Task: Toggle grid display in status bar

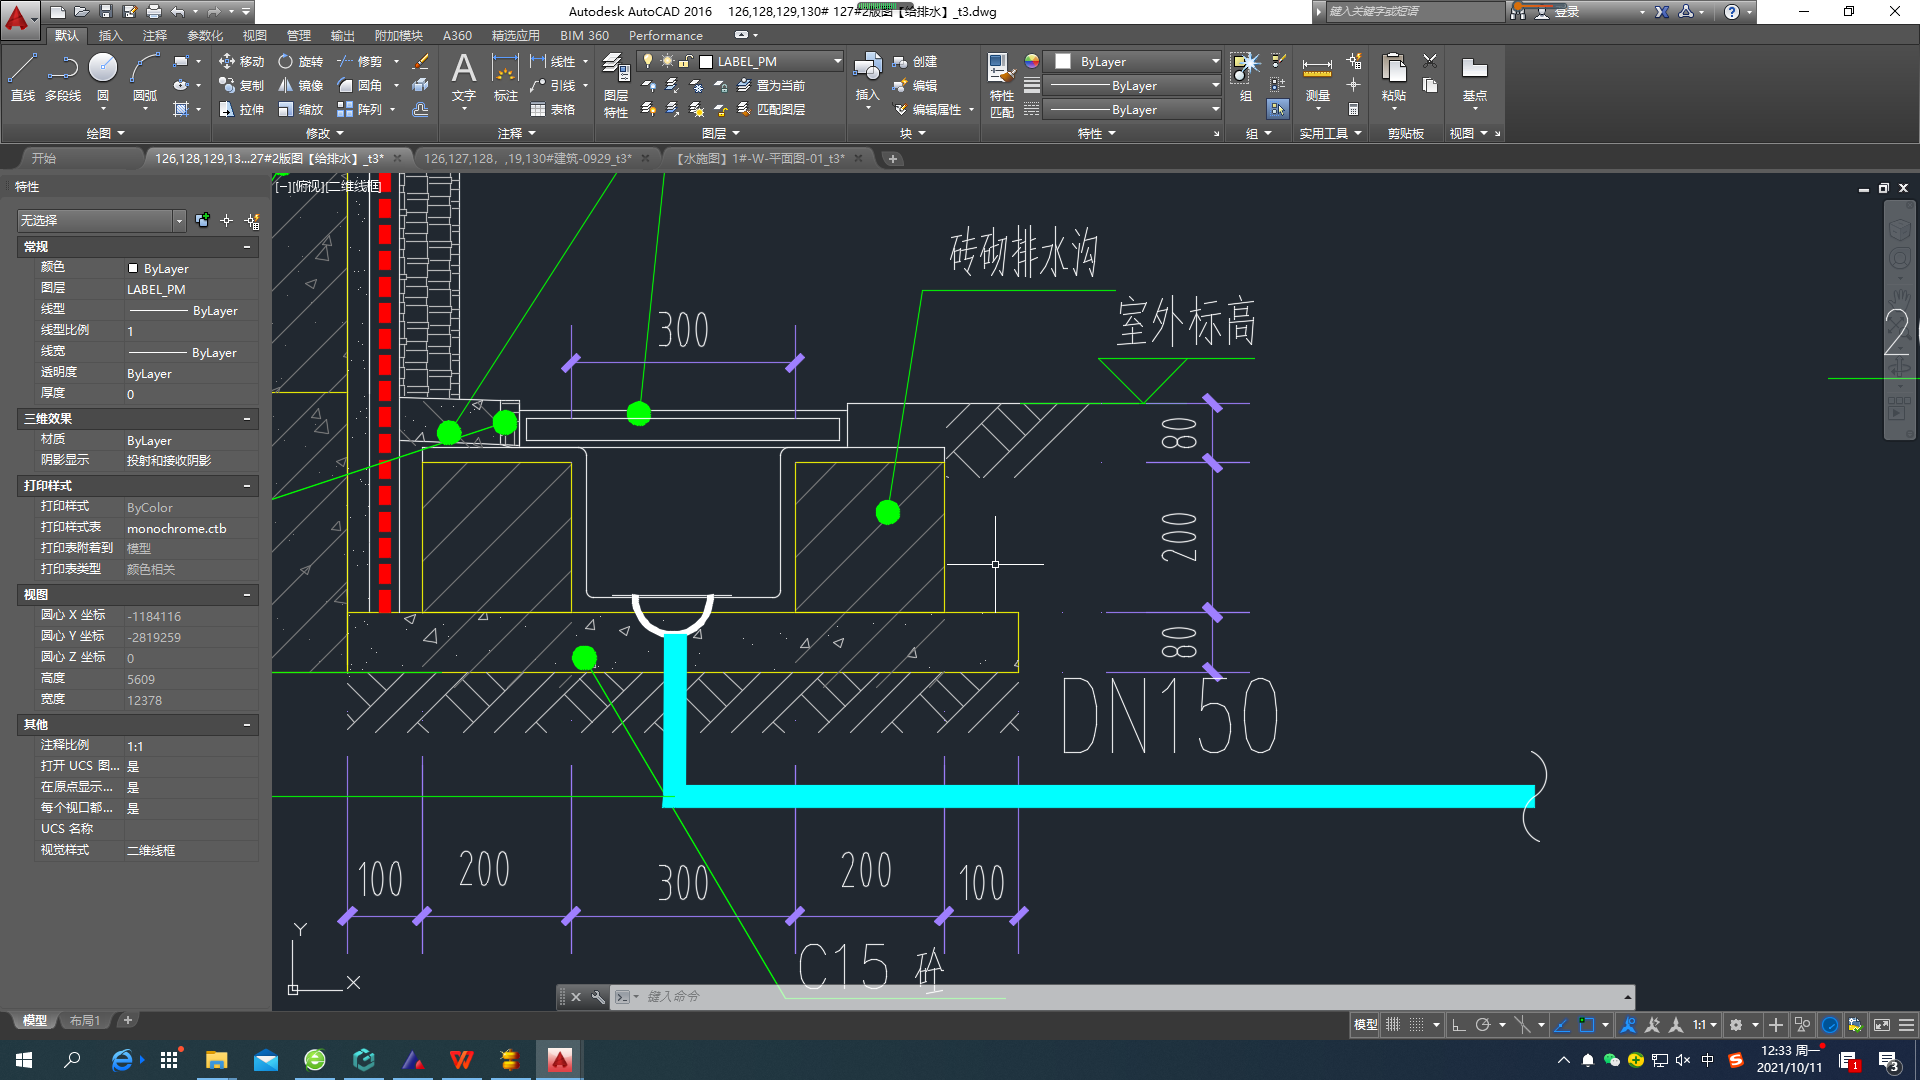Action: point(1392,1025)
